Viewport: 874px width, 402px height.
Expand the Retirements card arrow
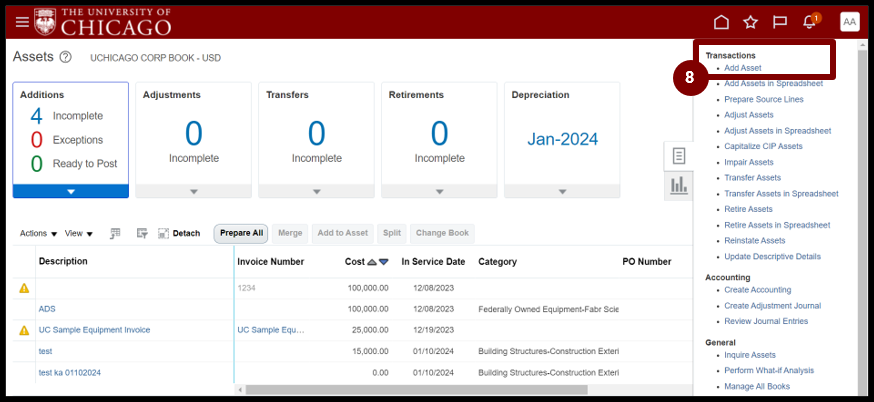point(439,192)
